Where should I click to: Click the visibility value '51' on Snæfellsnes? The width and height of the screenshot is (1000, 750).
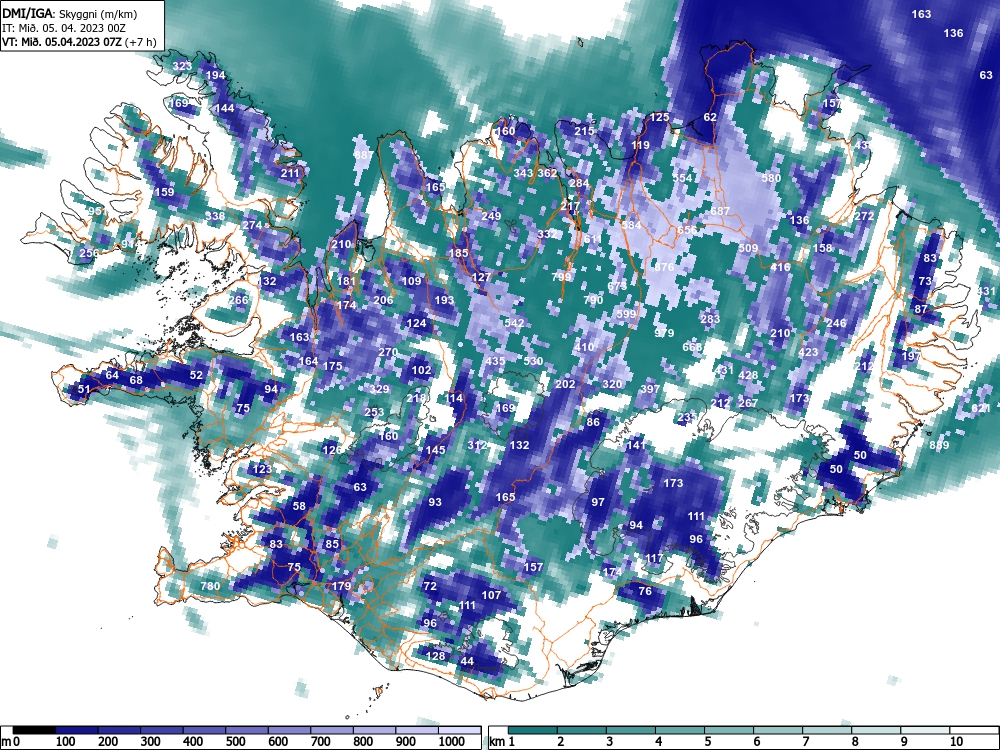click(84, 390)
